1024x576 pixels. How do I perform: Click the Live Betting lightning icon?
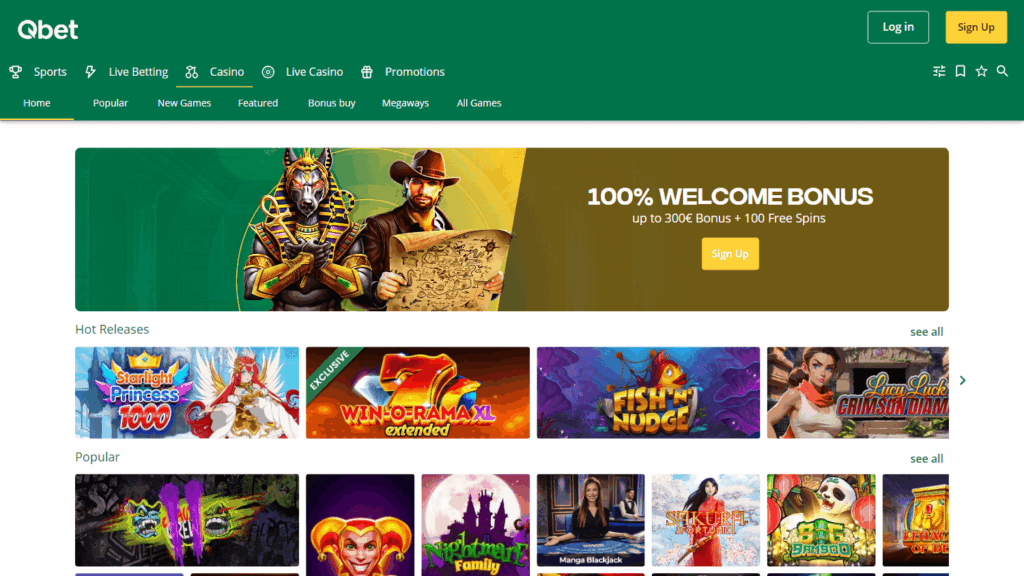click(x=90, y=72)
